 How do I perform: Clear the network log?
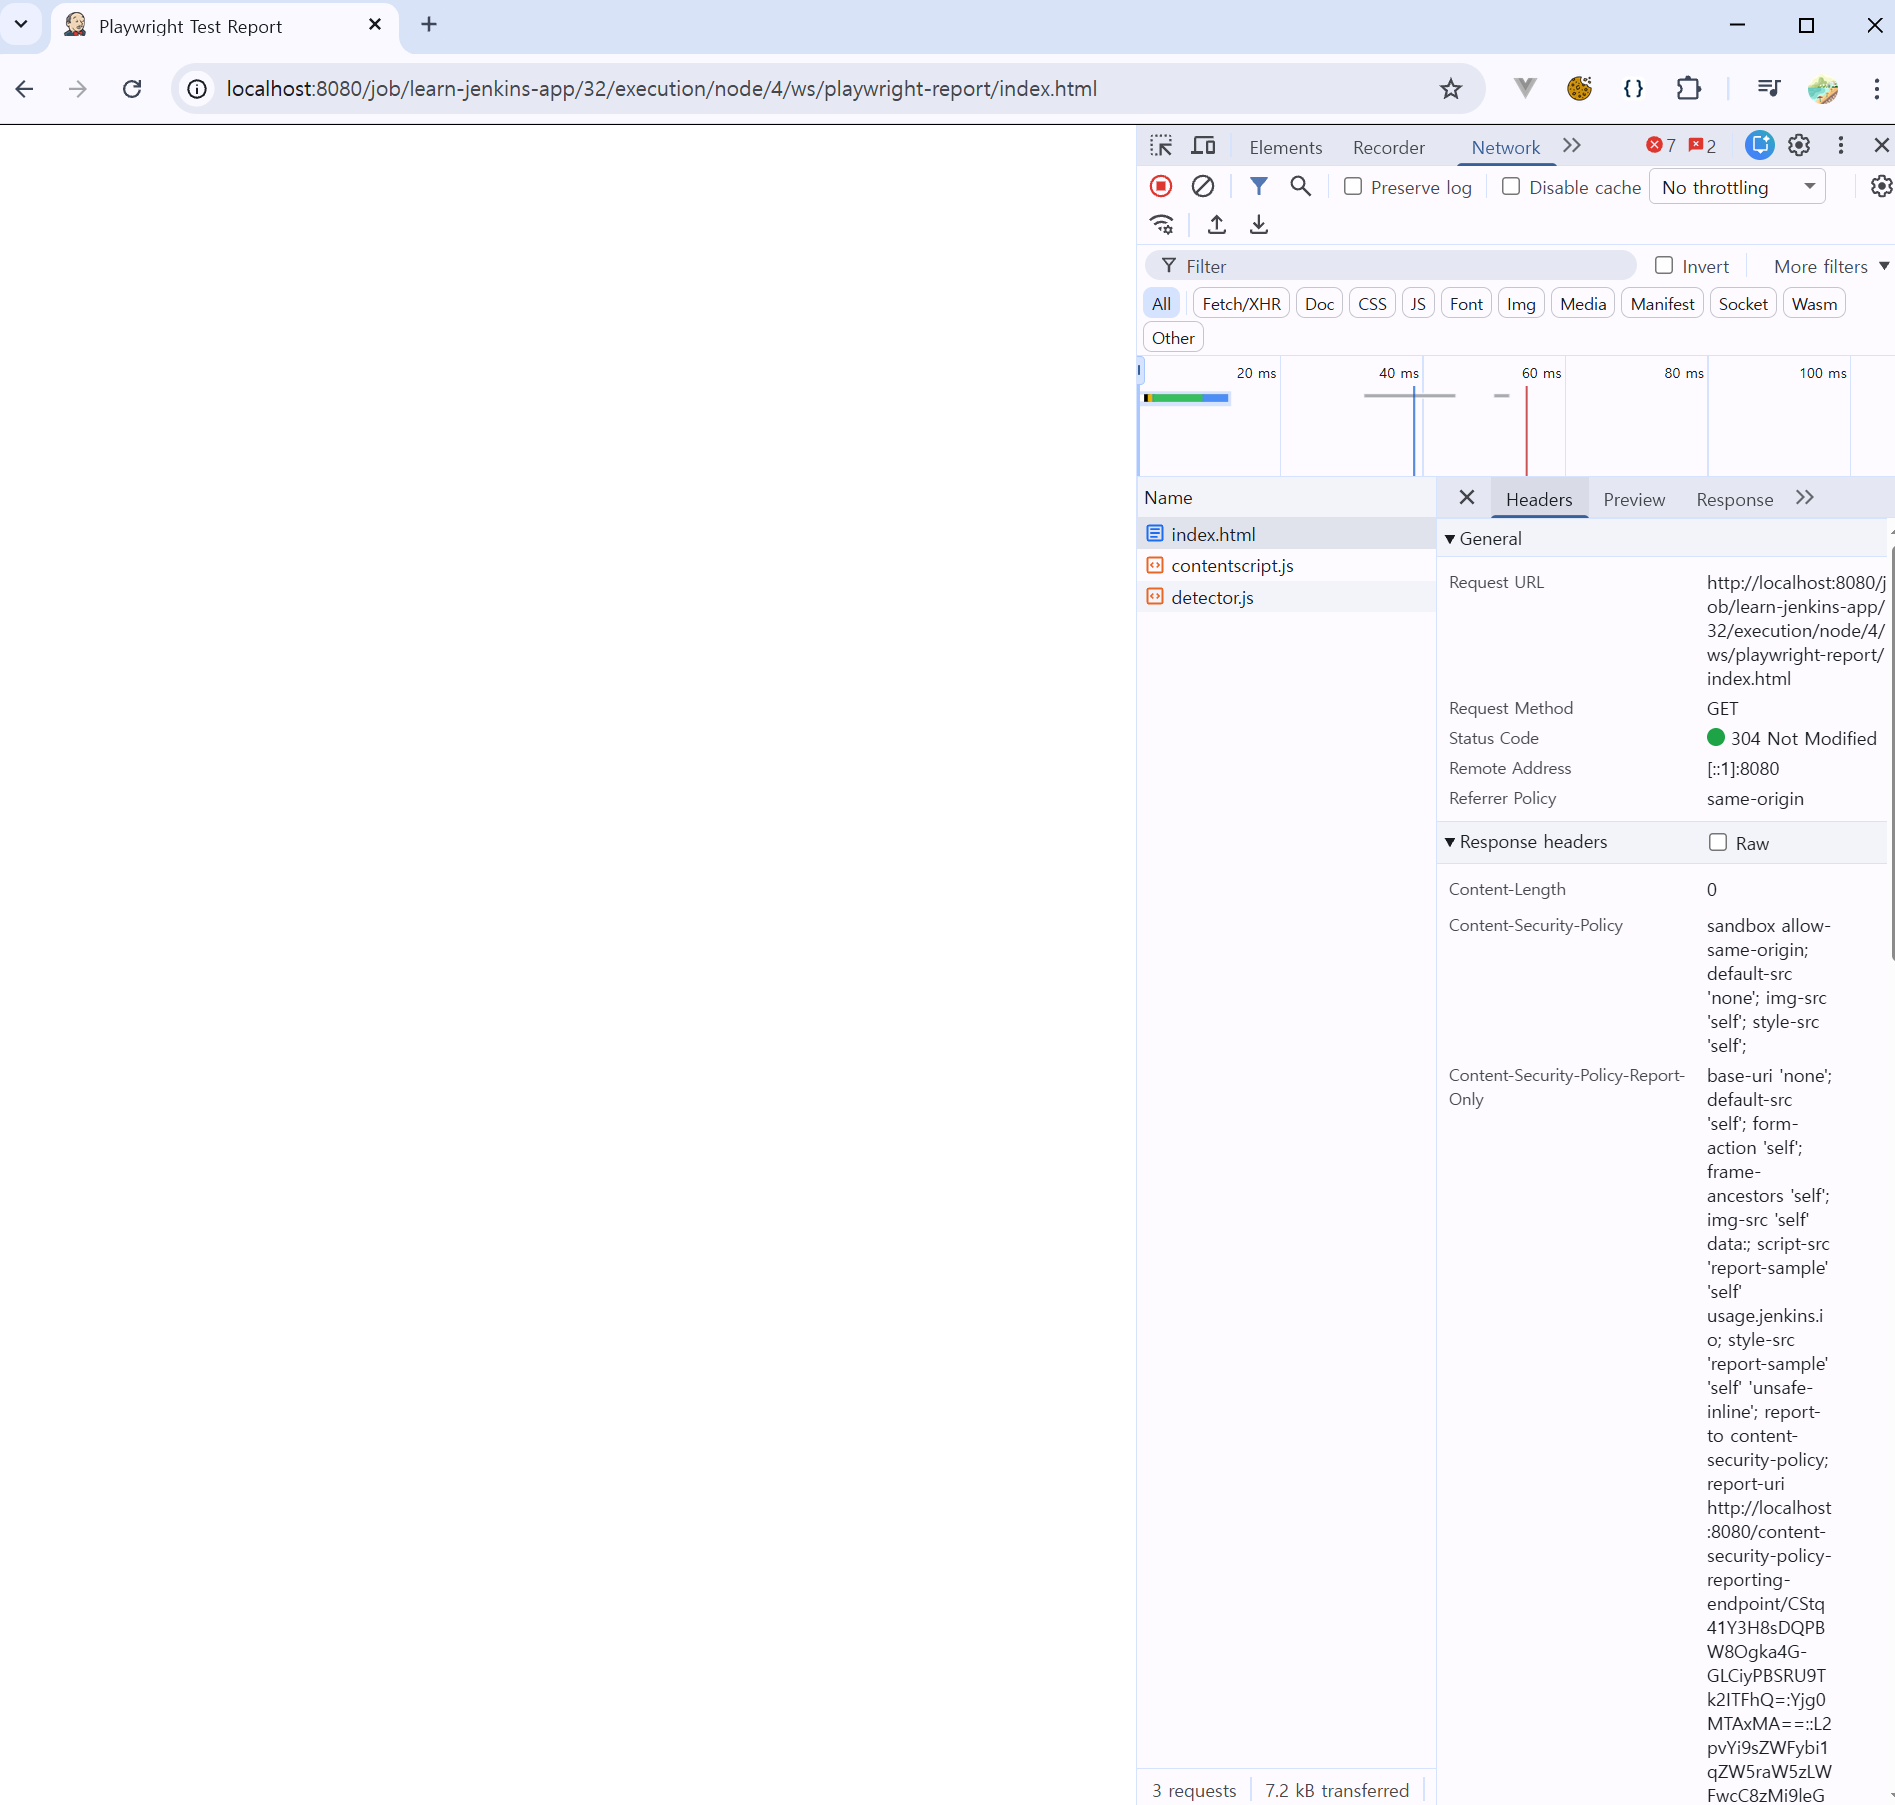(1203, 186)
